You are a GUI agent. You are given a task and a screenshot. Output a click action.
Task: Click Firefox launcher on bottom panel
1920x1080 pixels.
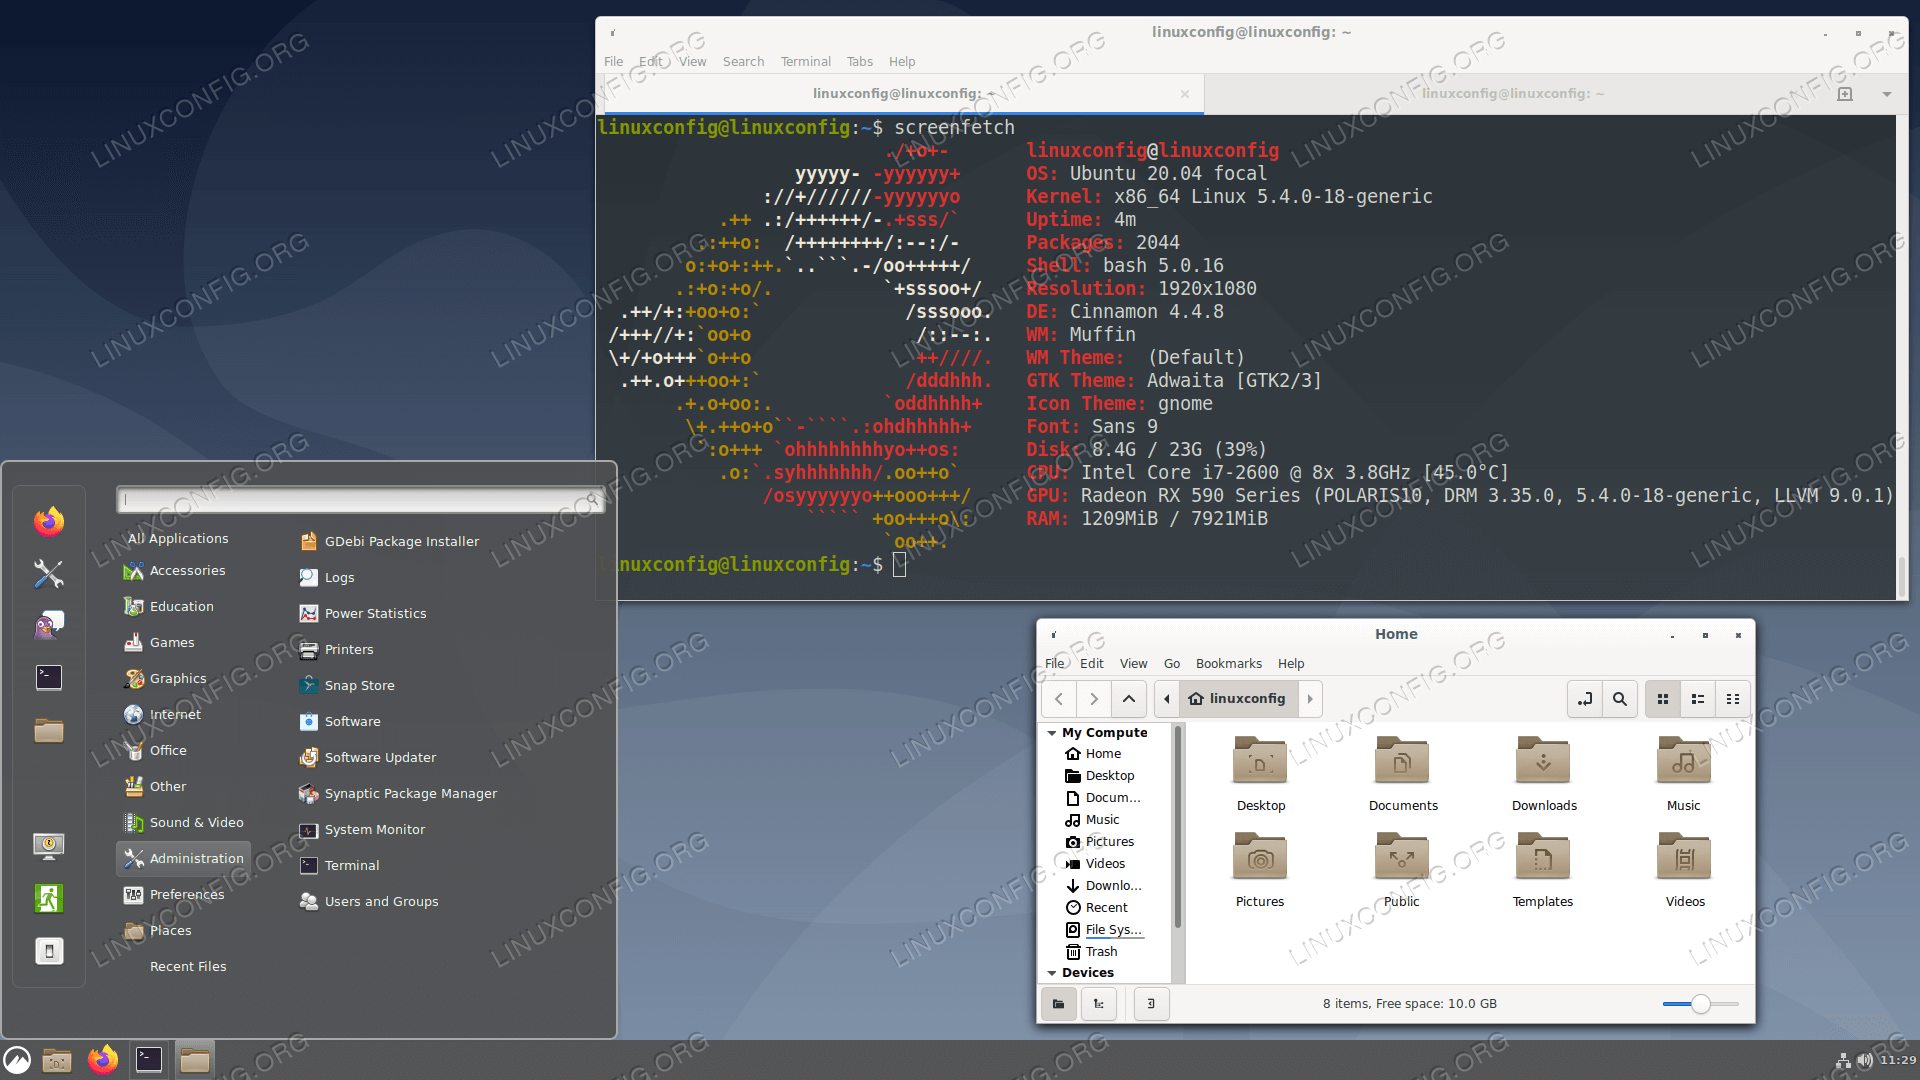(103, 1060)
